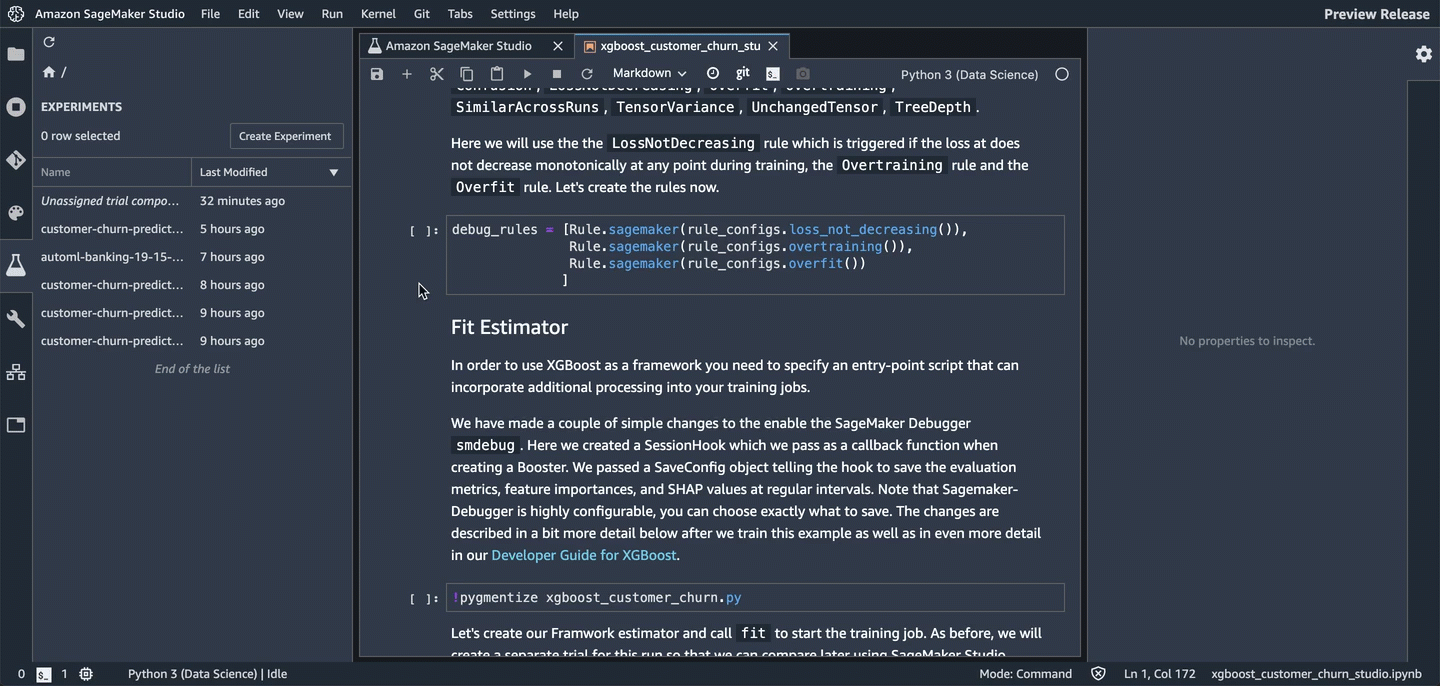
Task: Select customer-churn-predict row from 8 hours ago
Action: pos(192,285)
